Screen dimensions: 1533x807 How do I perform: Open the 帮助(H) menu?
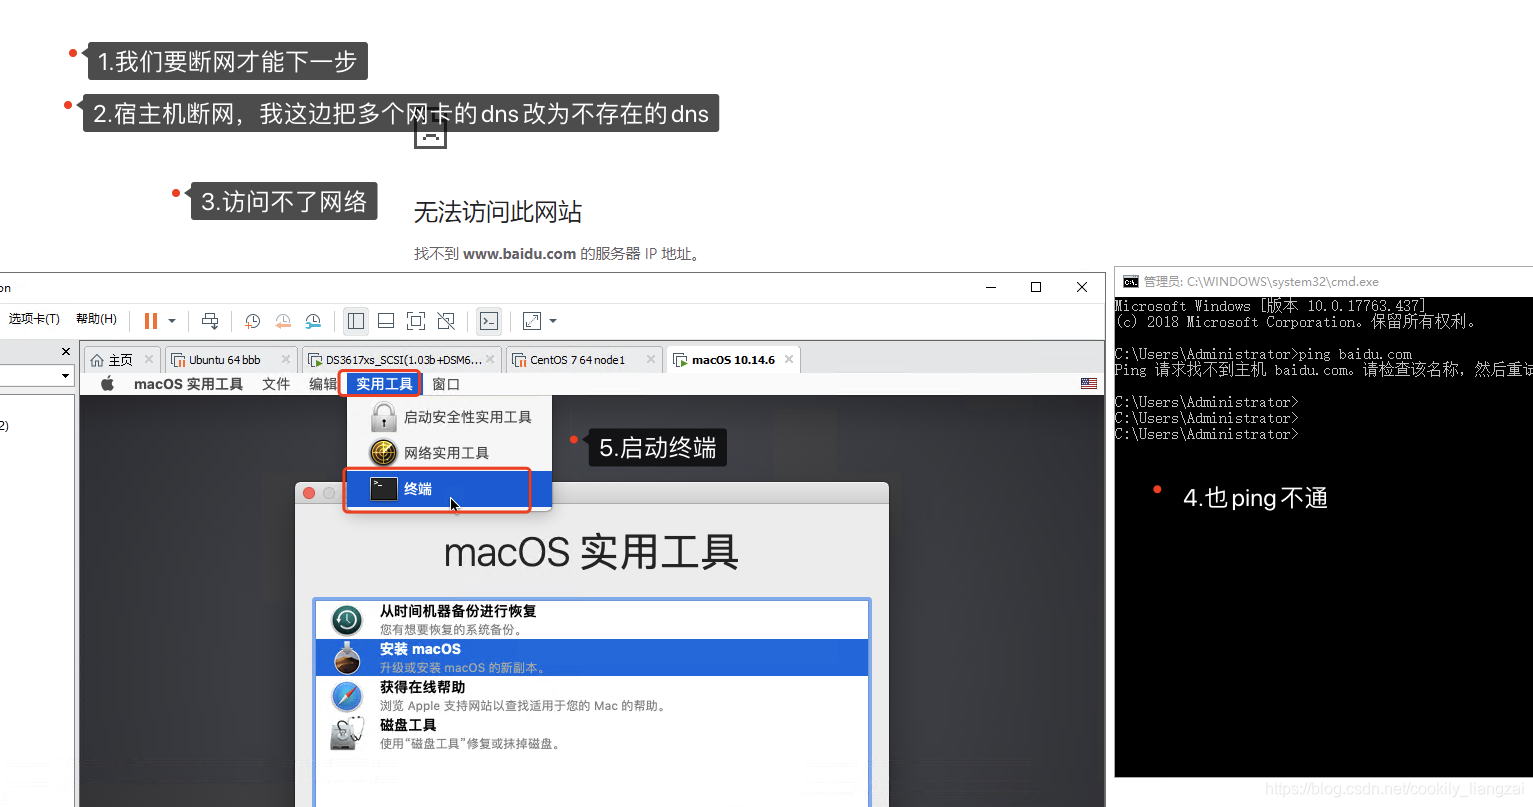96,319
